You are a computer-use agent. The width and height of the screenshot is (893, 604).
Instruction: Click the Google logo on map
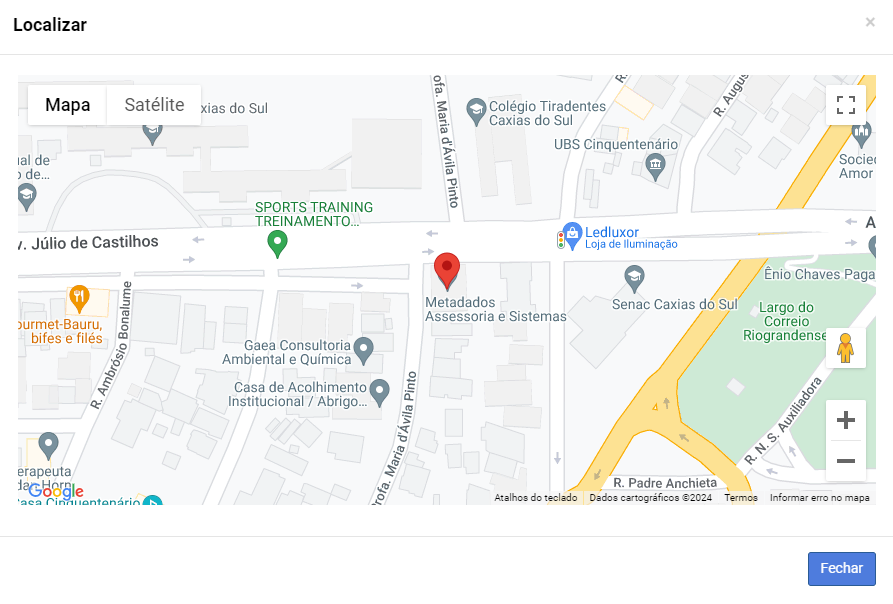point(56,491)
